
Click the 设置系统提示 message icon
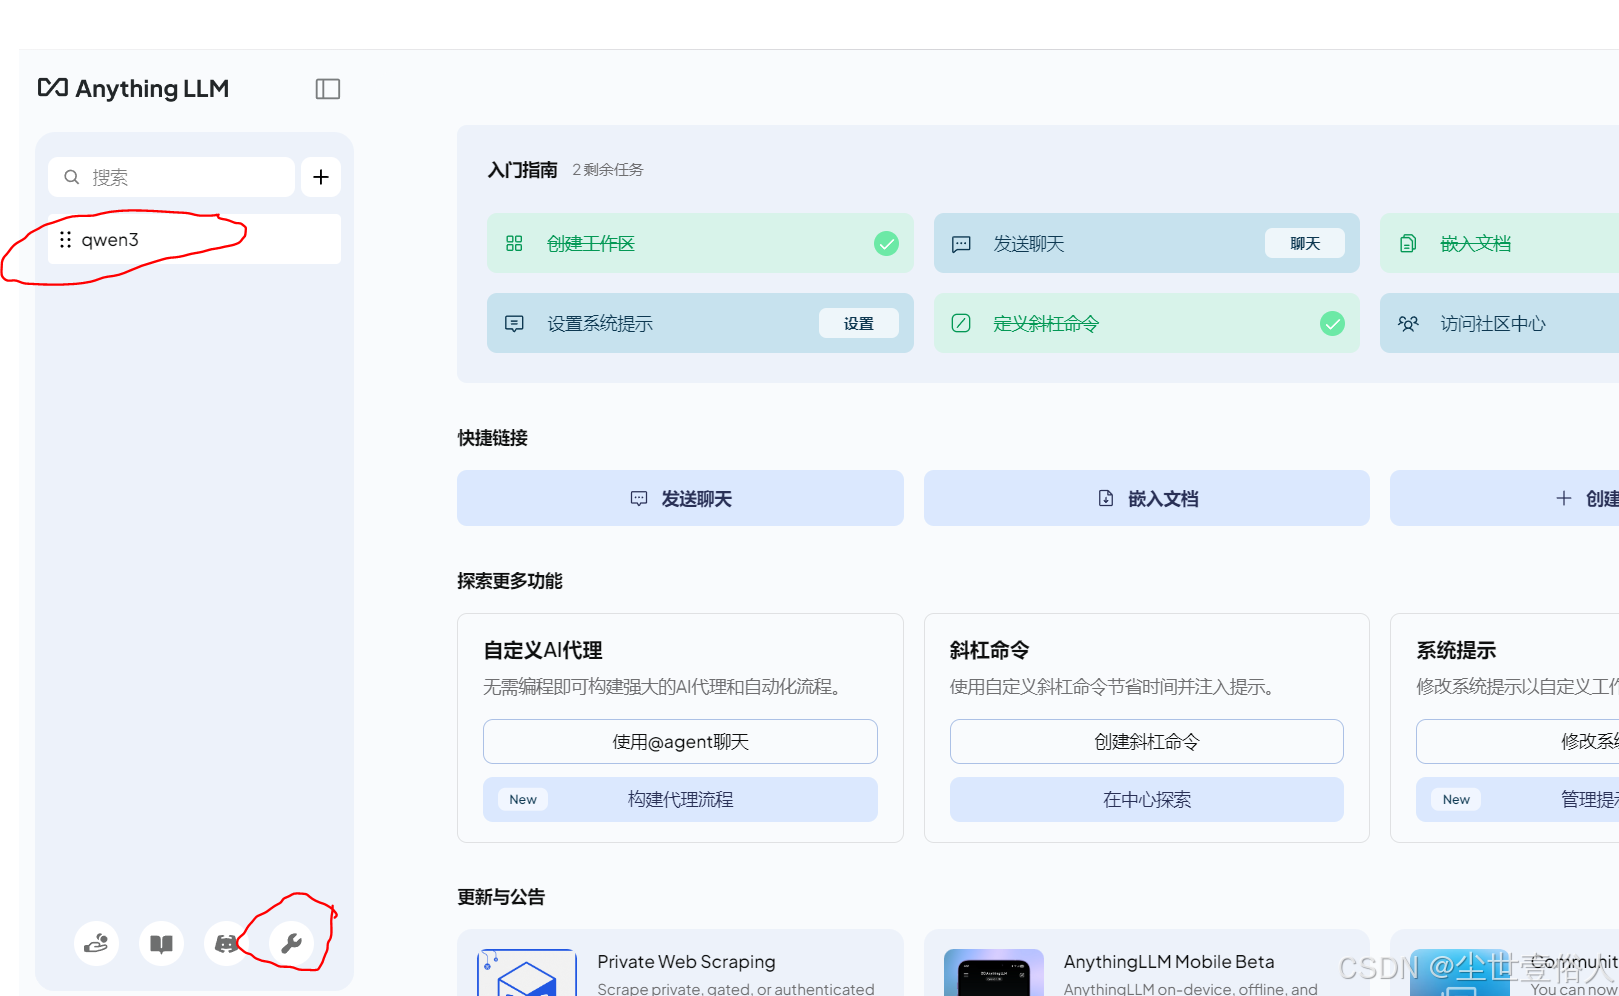point(514,324)
